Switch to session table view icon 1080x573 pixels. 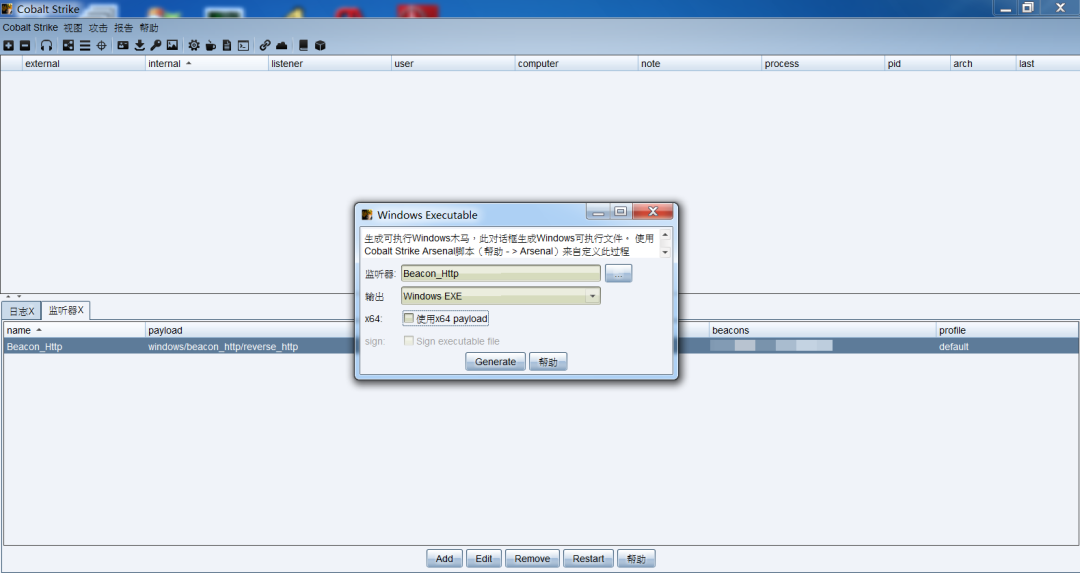[85, 45]
